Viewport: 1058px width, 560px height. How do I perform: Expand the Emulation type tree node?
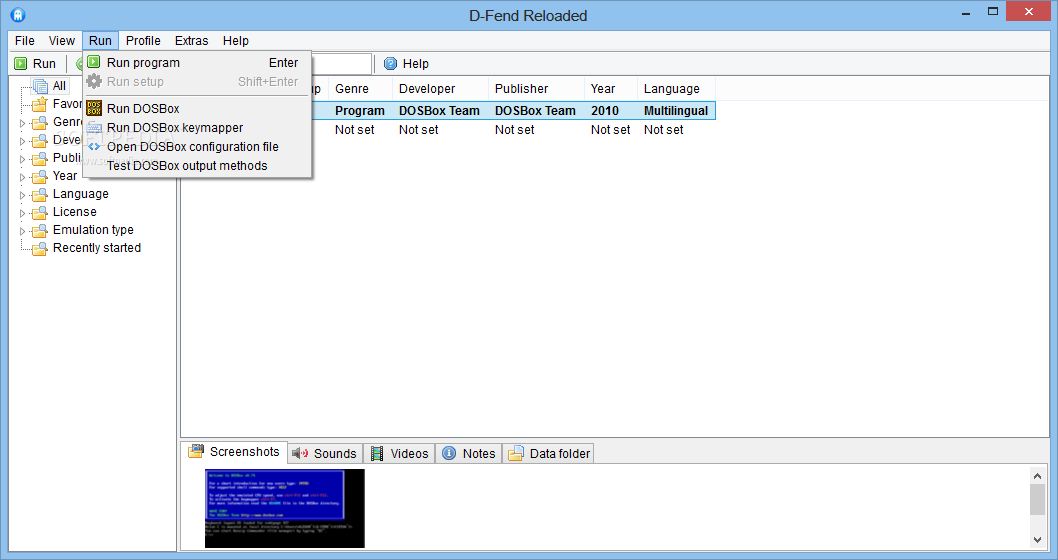tap(22, 231)
